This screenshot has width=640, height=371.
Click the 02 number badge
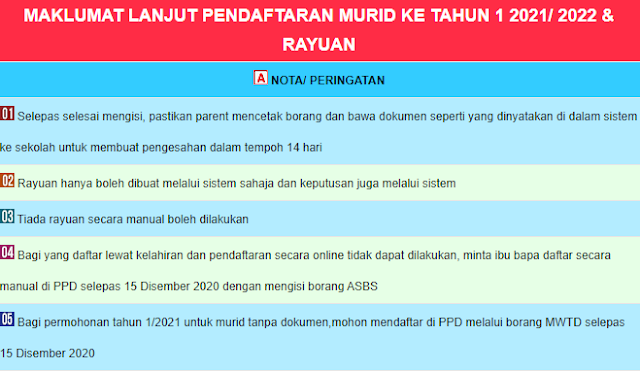(7, 180)
